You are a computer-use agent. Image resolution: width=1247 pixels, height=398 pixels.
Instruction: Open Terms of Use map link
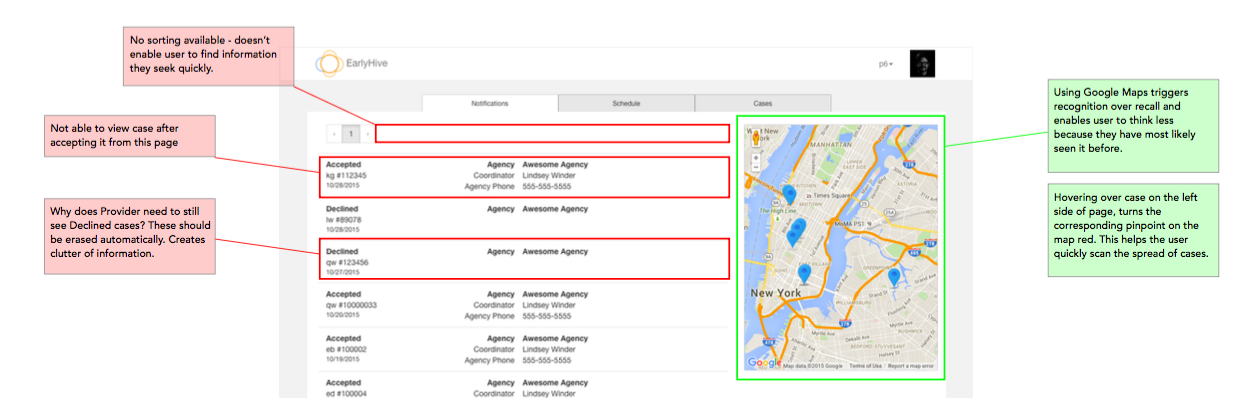tap(865, 366)
